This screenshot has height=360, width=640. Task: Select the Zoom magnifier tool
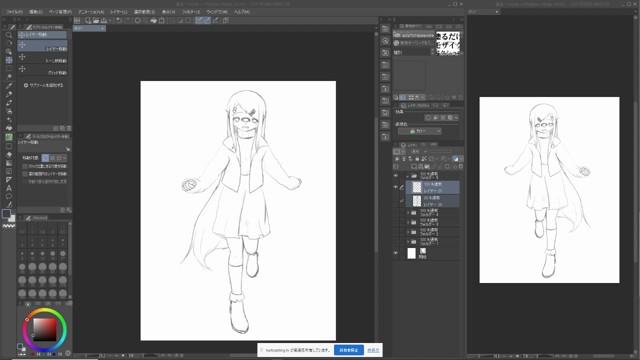point(9,35)
